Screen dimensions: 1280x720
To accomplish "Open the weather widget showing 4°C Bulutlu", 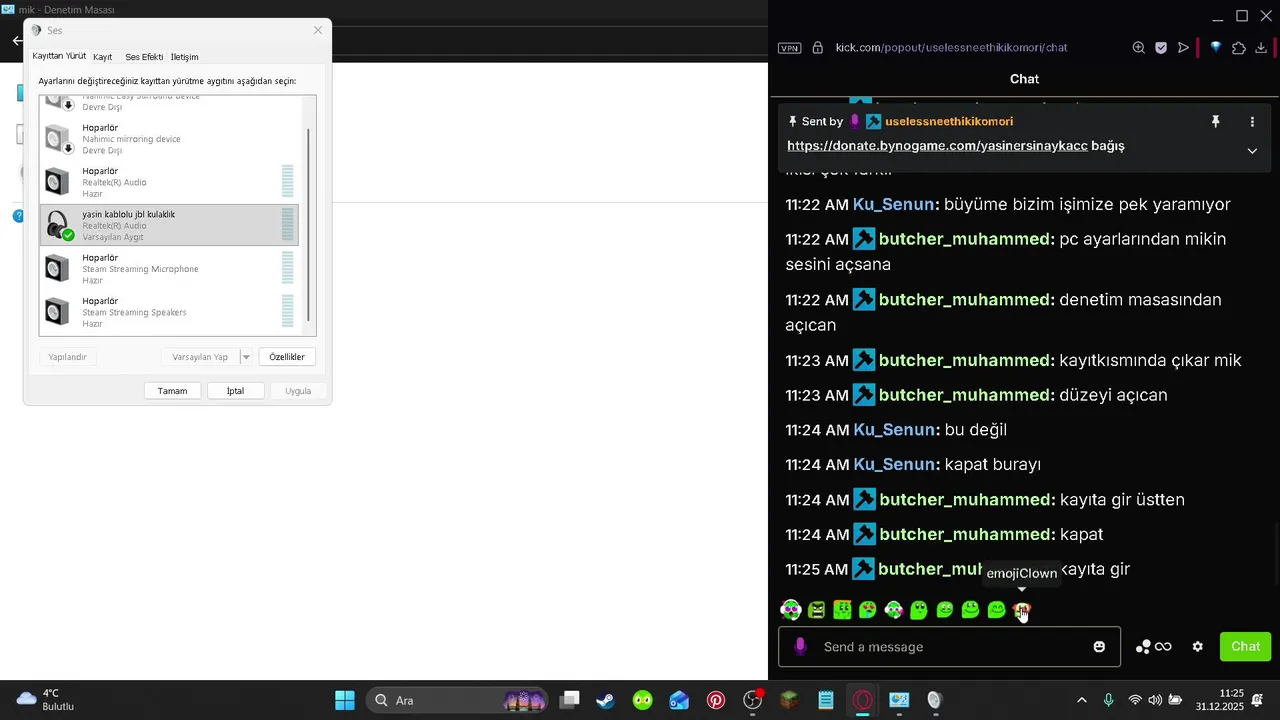I will click(x=46, y=700).
